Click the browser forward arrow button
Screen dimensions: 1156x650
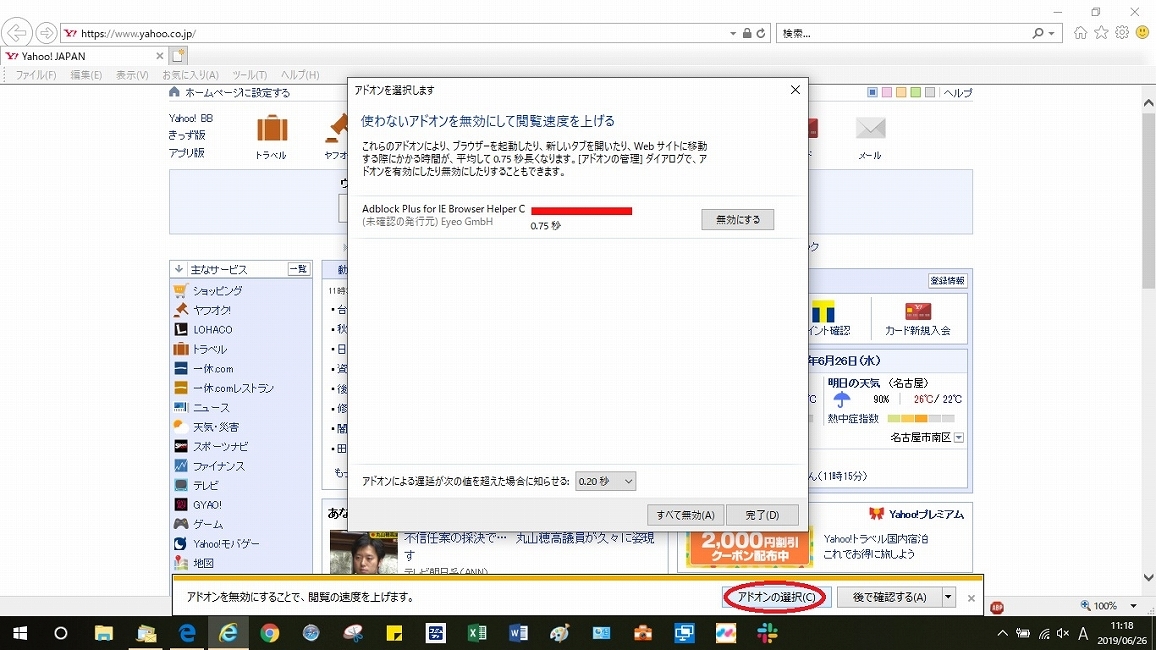46,33
